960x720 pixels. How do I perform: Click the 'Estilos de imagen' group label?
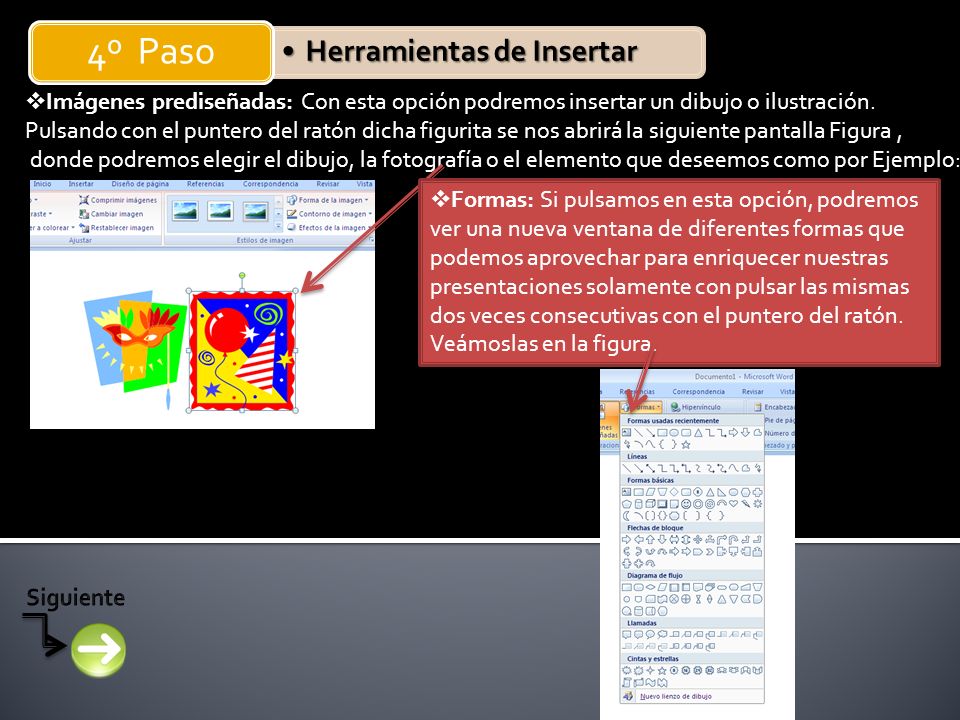point(265,241)
